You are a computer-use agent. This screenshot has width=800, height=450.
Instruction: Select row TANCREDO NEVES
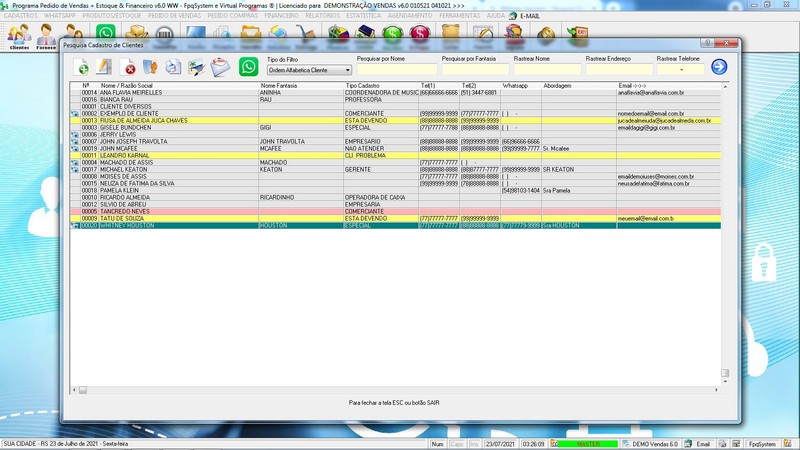click(x=395, y=211)
